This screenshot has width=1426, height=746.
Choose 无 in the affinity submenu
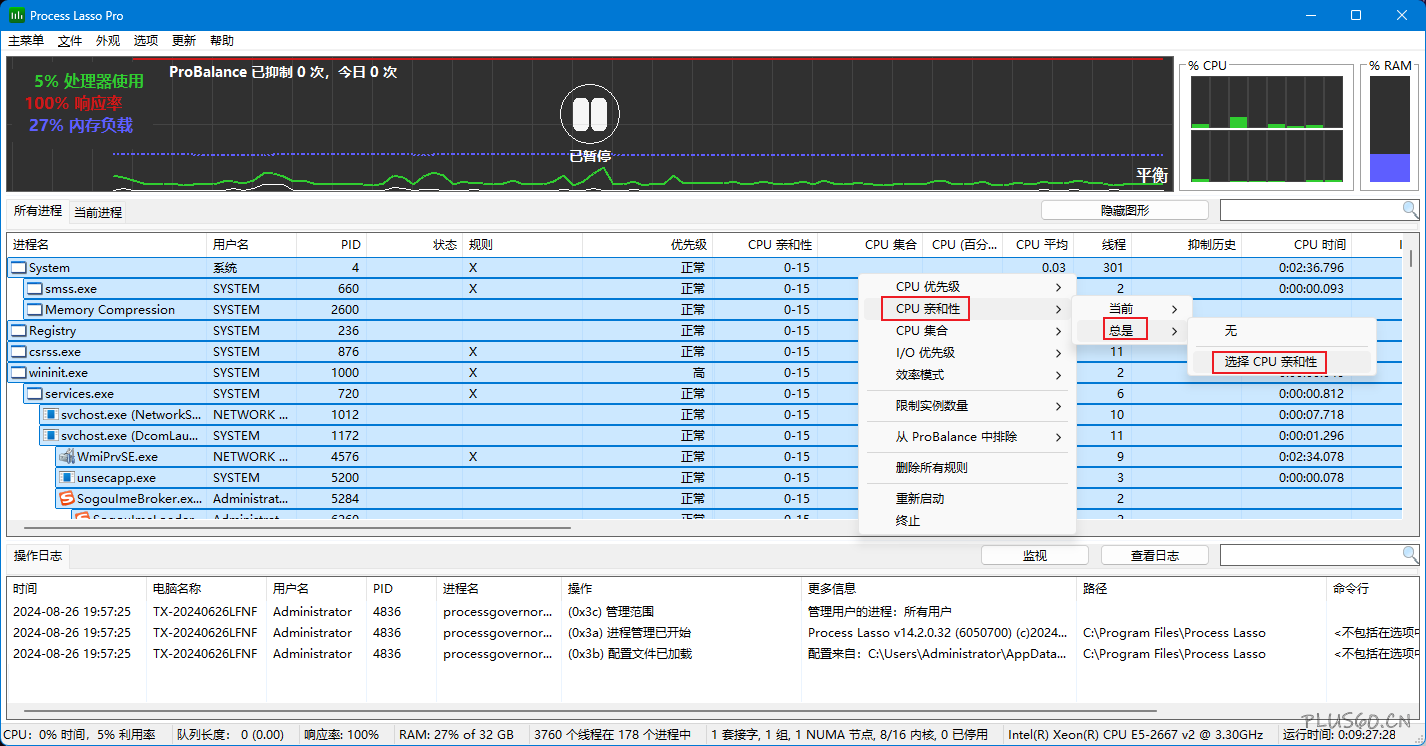click(1231, 331)
